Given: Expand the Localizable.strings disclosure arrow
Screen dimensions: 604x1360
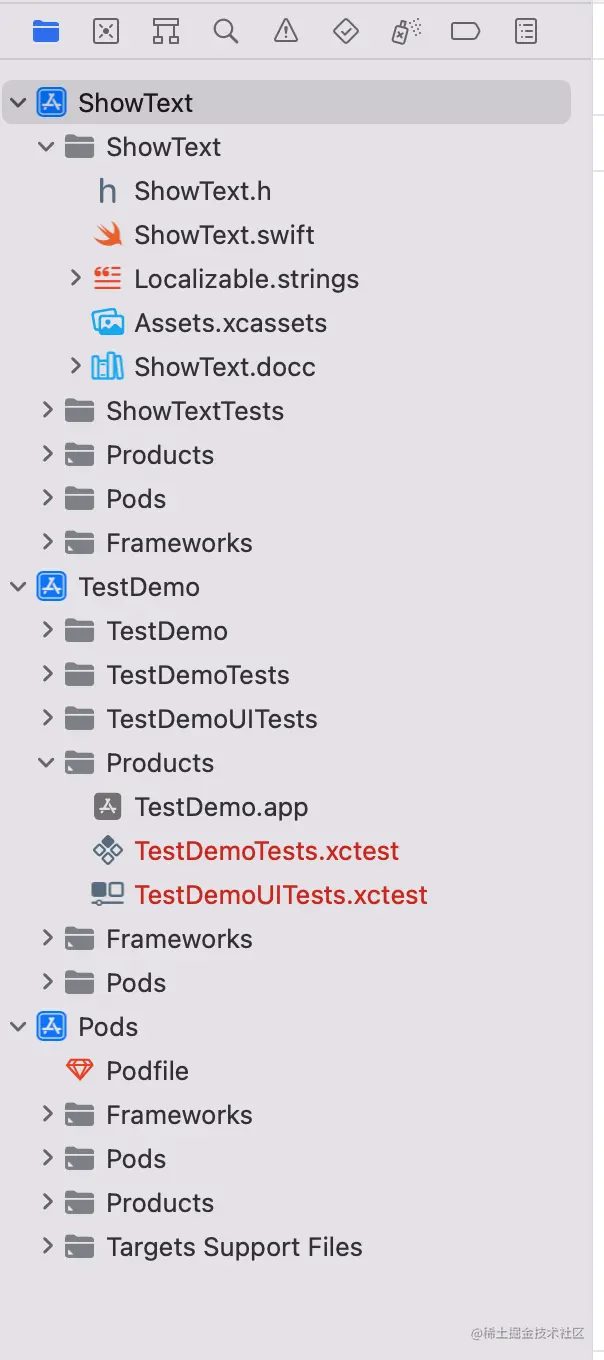Looking at the screenshot, I should click(76, 279).
